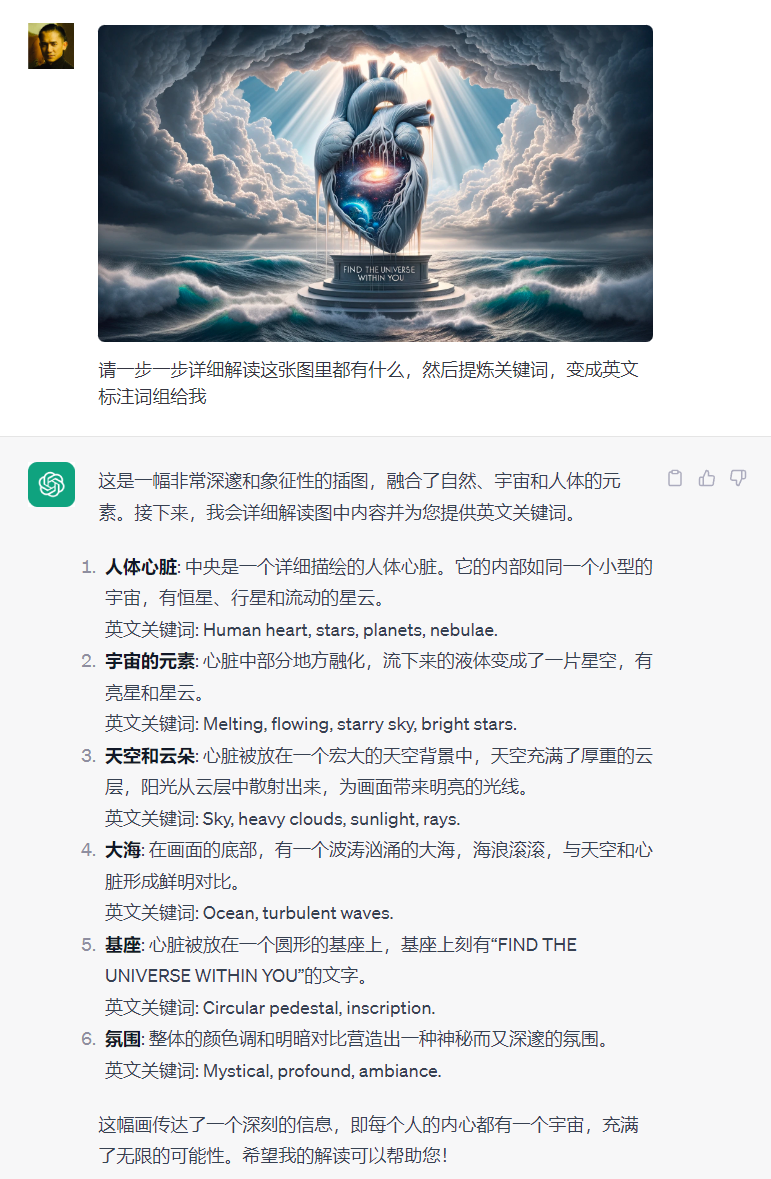Click the keywords line Circular pedestal, inscription
771x1179 pixels.
[270, 1008]
